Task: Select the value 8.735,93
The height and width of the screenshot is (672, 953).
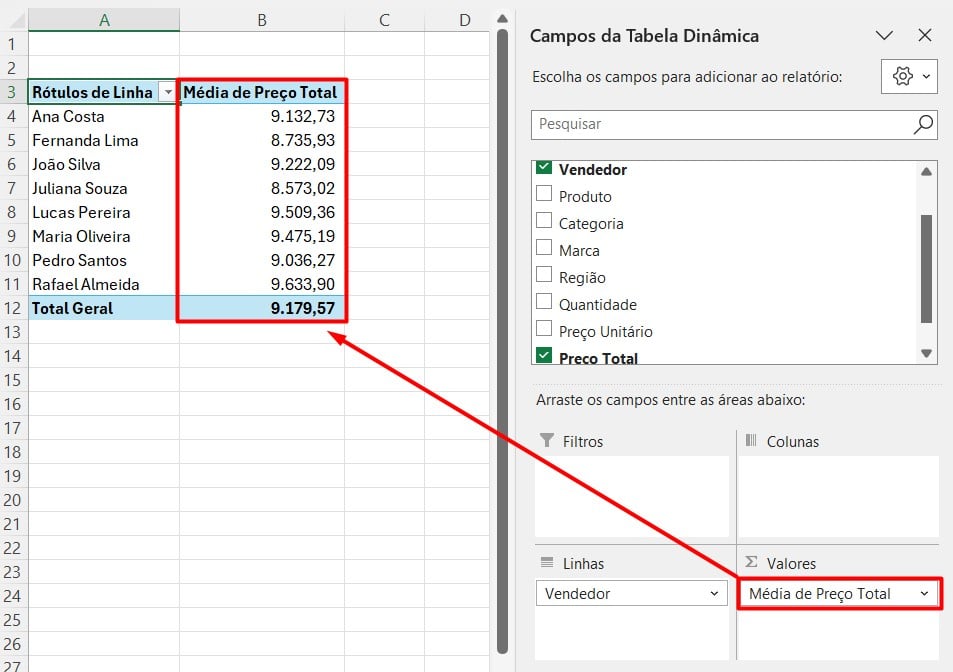Action: tap(262, 140)
